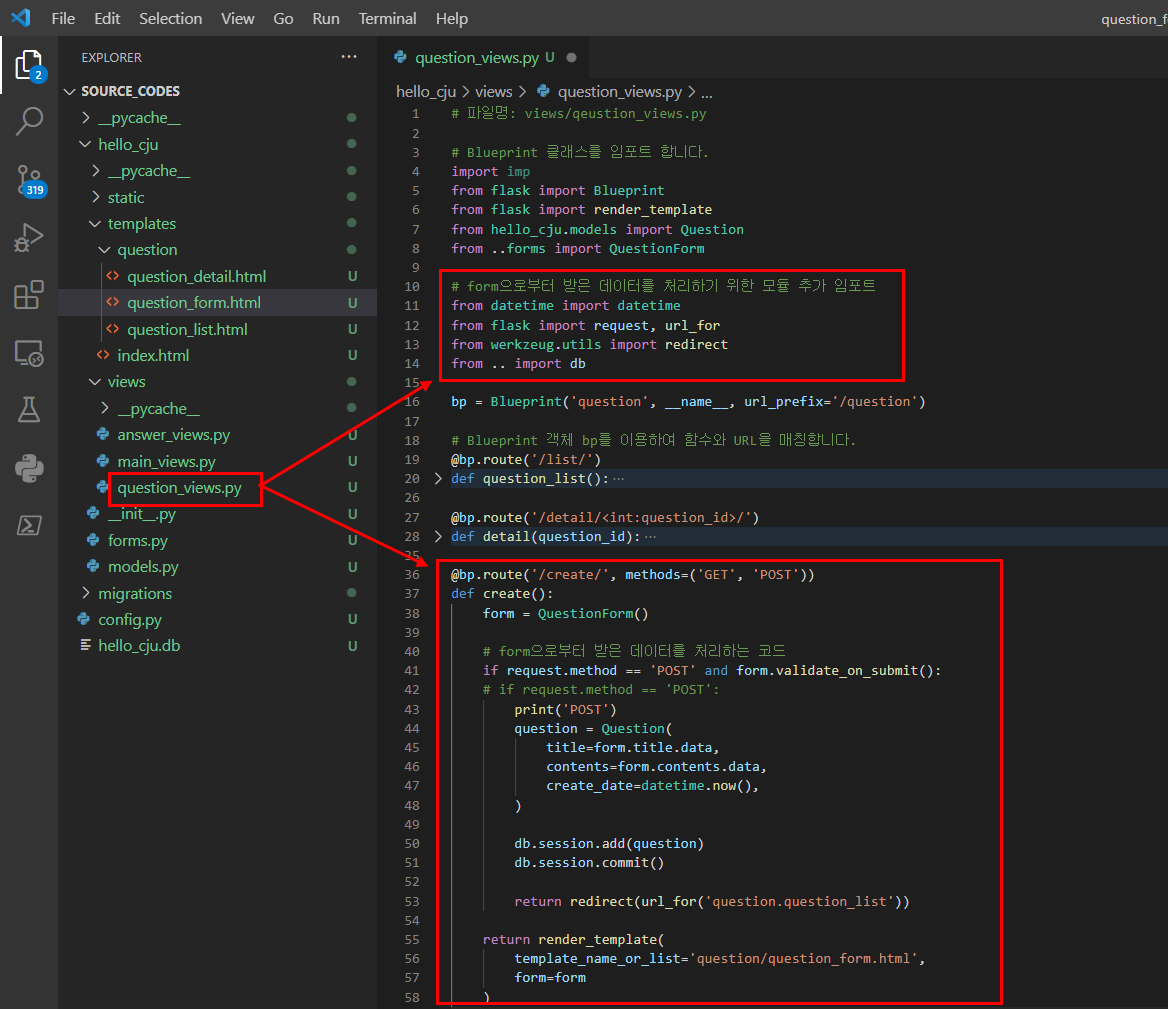1168x1009 pixels.
Task: Collapse the views folder
Action: click(95, 381)
